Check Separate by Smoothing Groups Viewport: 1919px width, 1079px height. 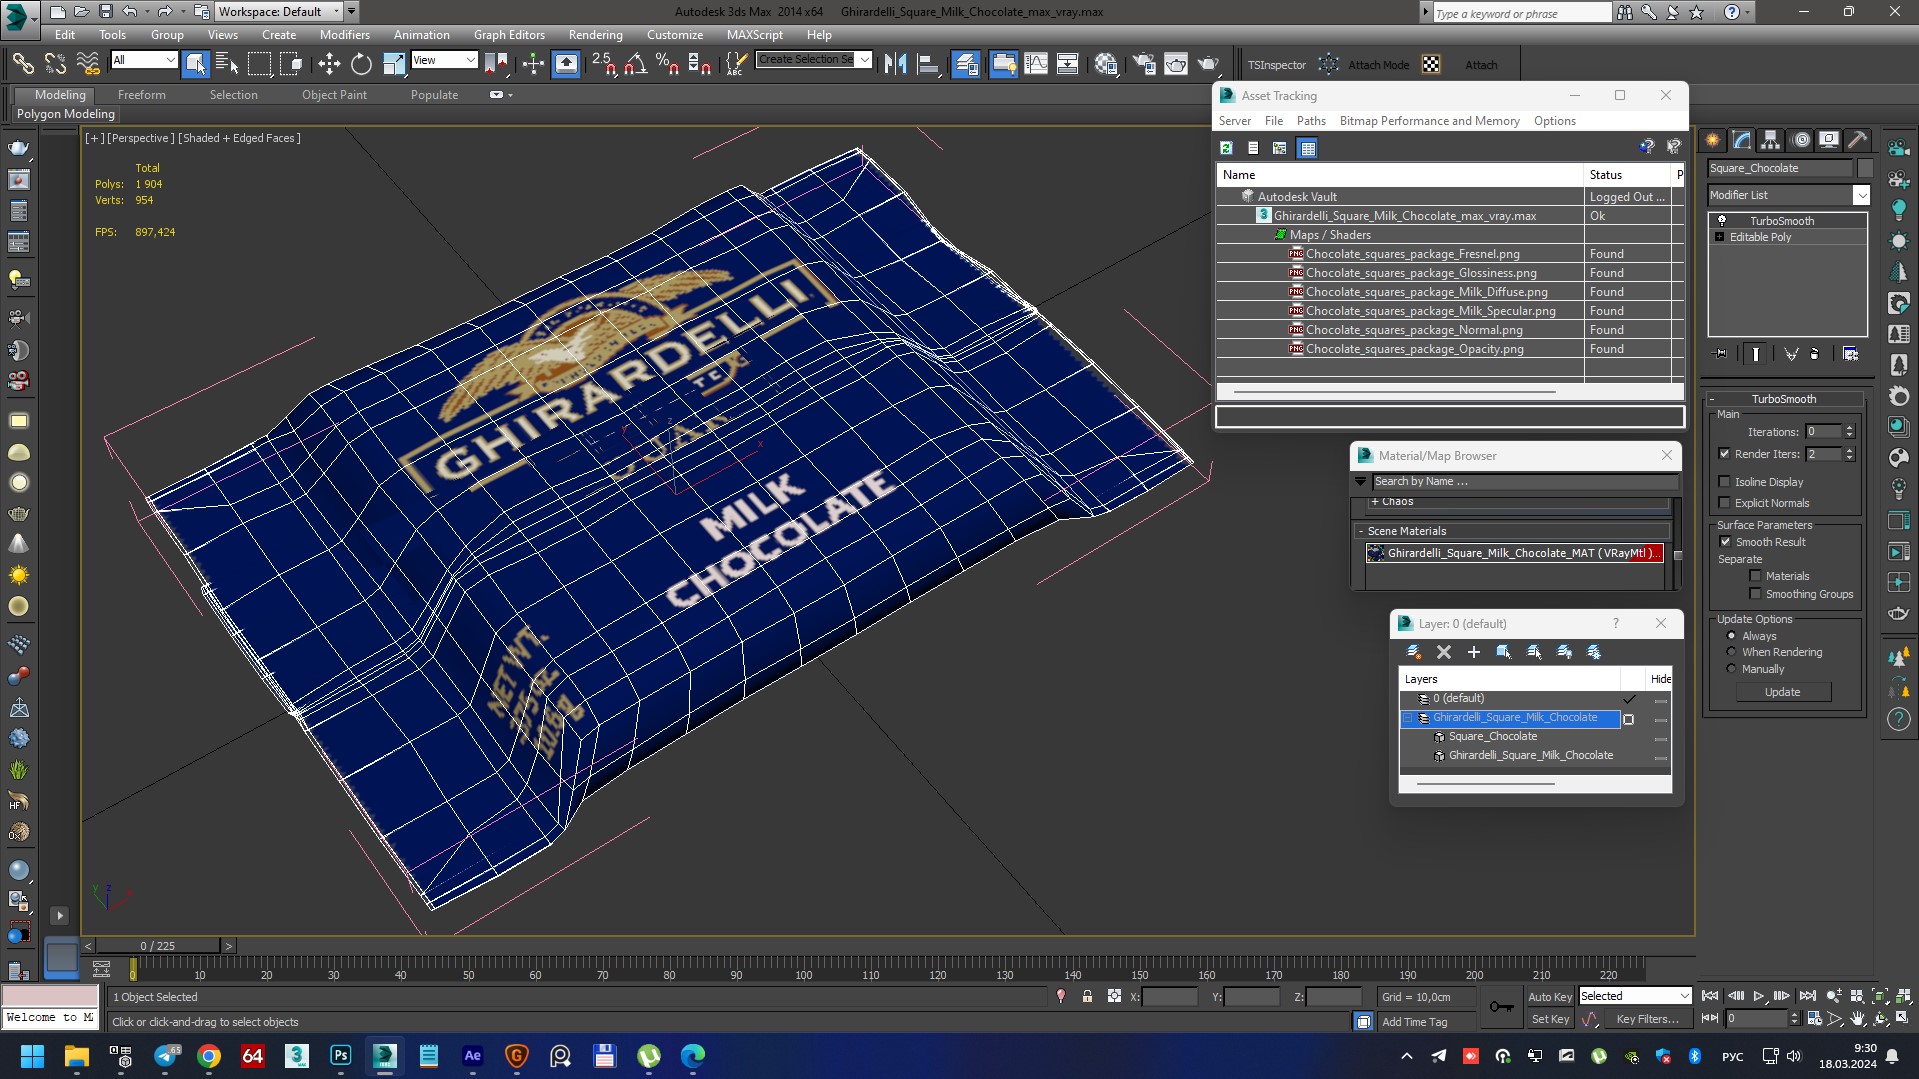tap(1754, 594)
